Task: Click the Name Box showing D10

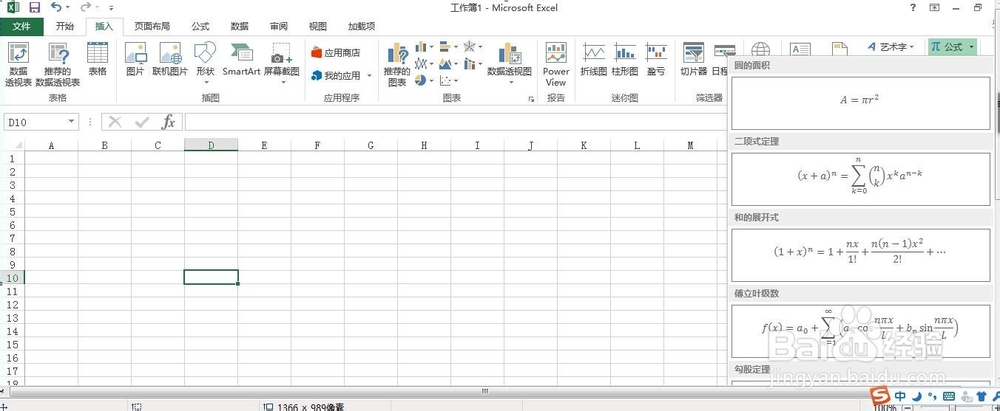Action: coord(34,121)
